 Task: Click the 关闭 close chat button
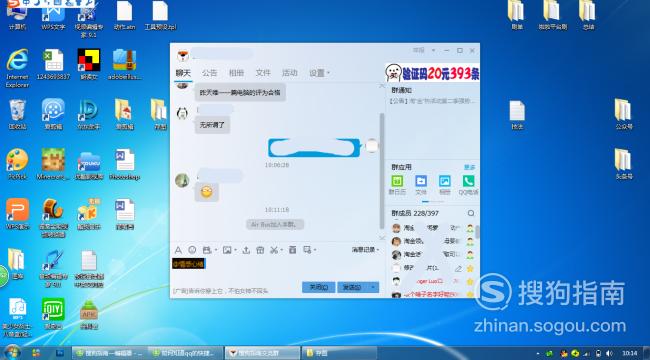point(318,287)
